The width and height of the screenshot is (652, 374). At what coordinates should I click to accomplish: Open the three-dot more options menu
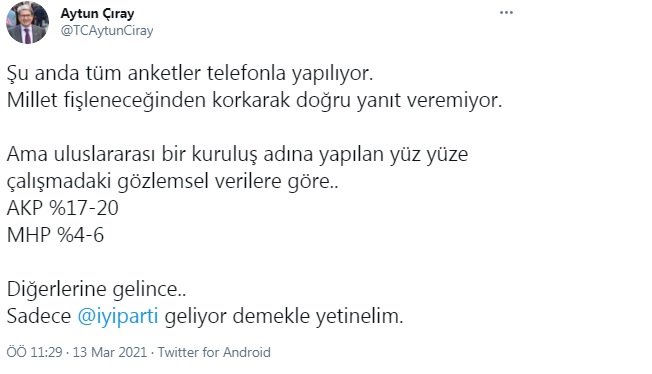[x=506, y=13]
